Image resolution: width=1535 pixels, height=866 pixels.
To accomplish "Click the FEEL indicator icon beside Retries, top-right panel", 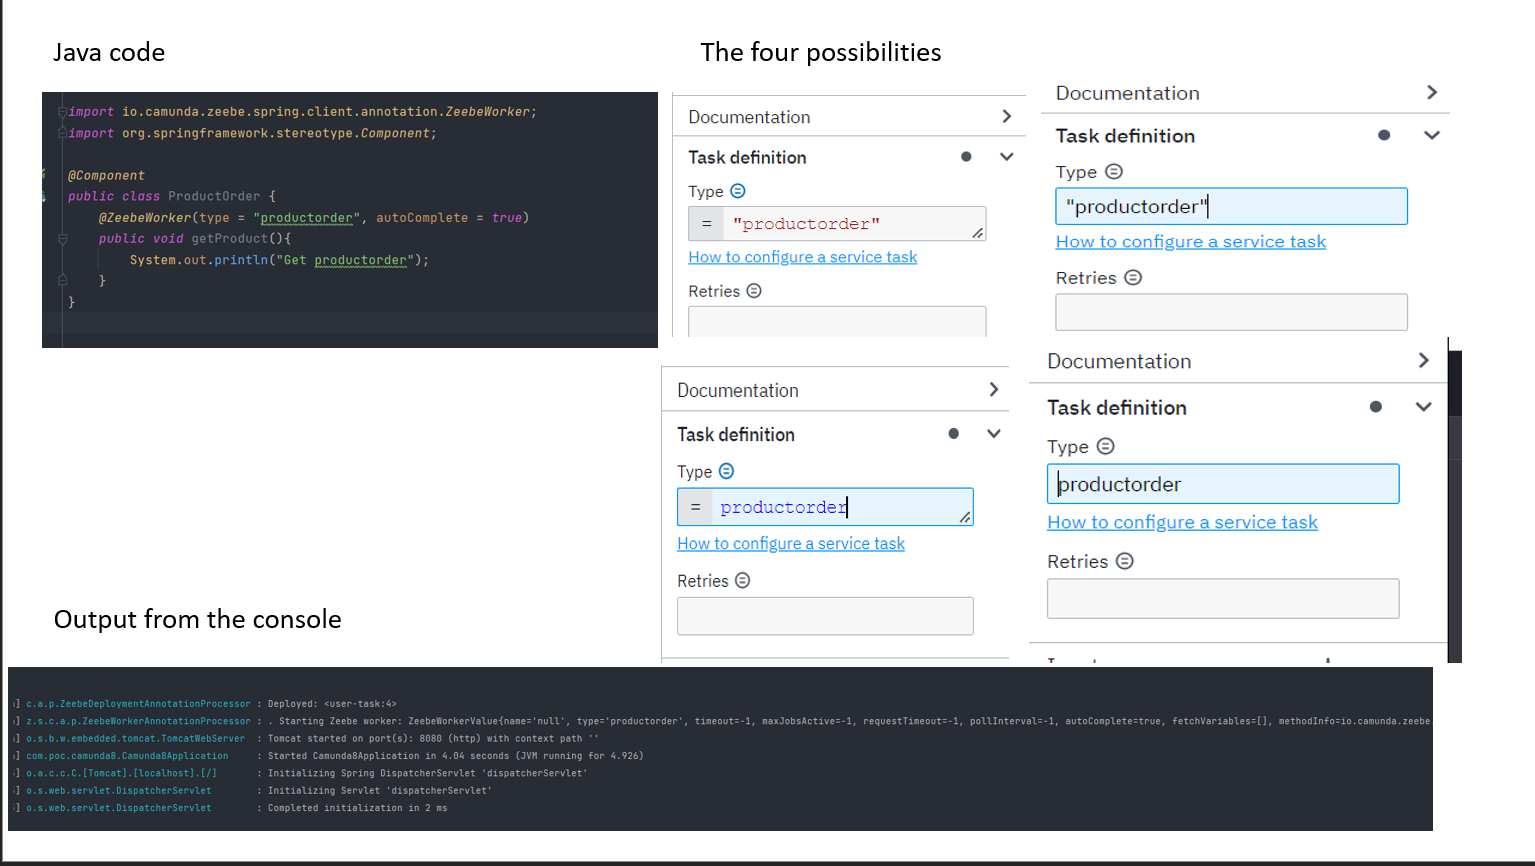I will click(x=1133, y=278).
